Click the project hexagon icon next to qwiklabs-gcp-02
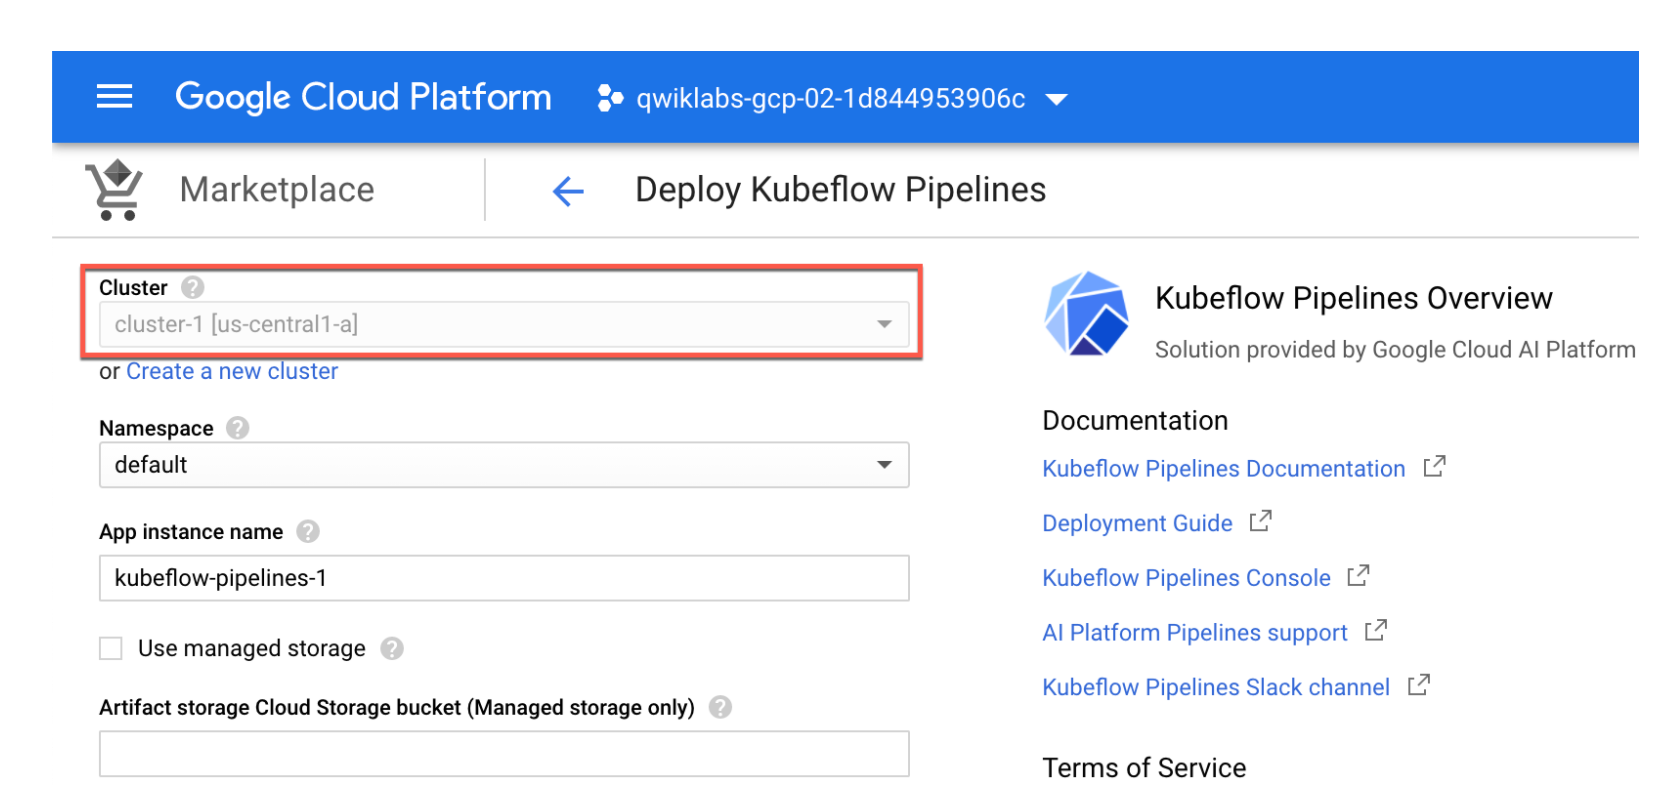 pos(609,98)
